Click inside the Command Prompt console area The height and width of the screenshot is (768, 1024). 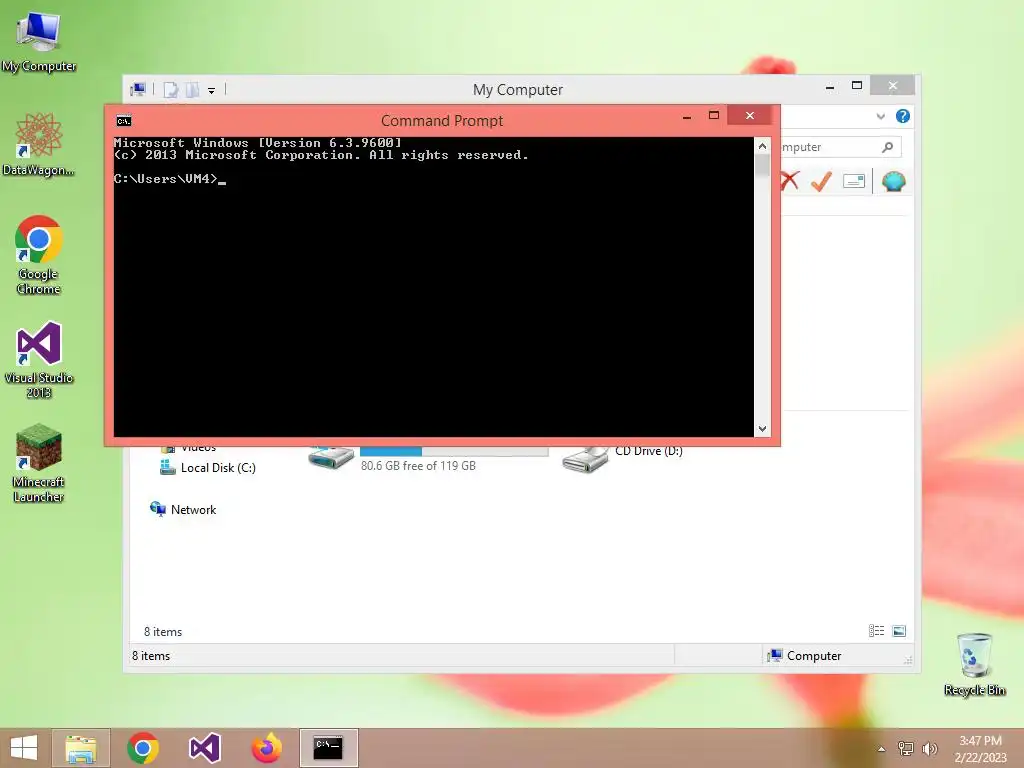coord(434,286)
